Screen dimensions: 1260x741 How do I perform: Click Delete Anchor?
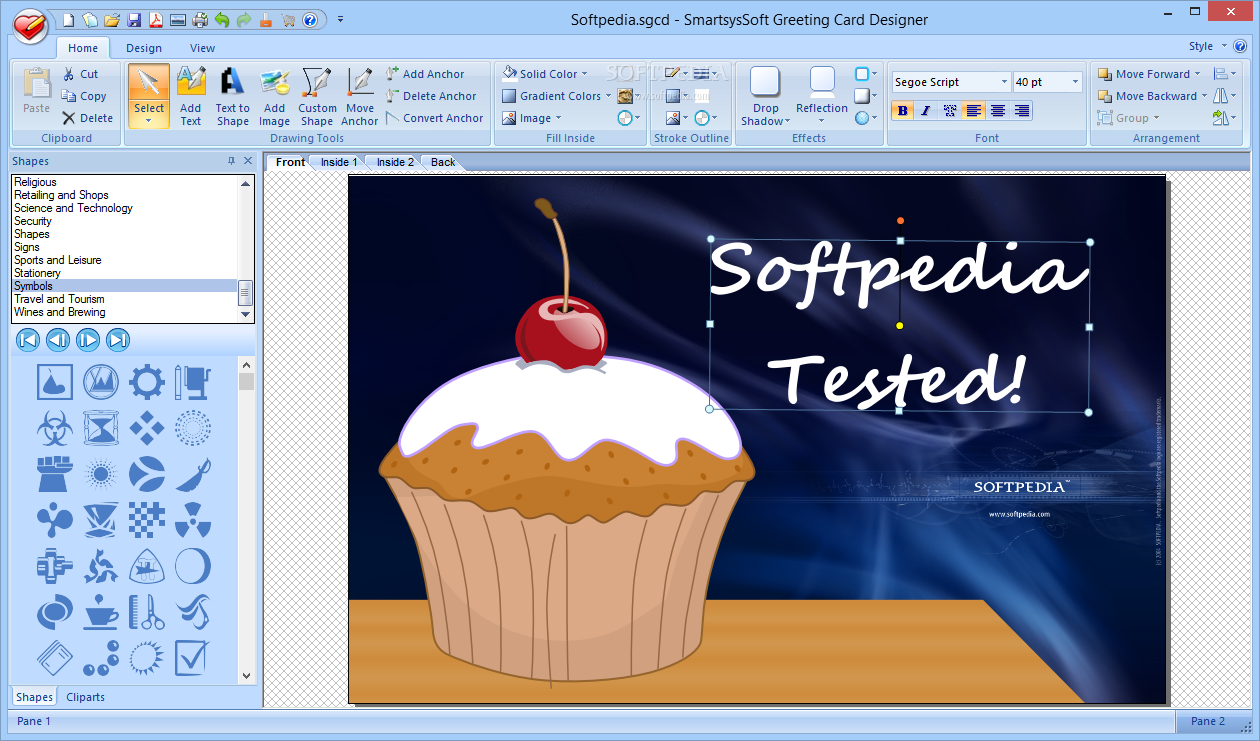tap(431, 96)
